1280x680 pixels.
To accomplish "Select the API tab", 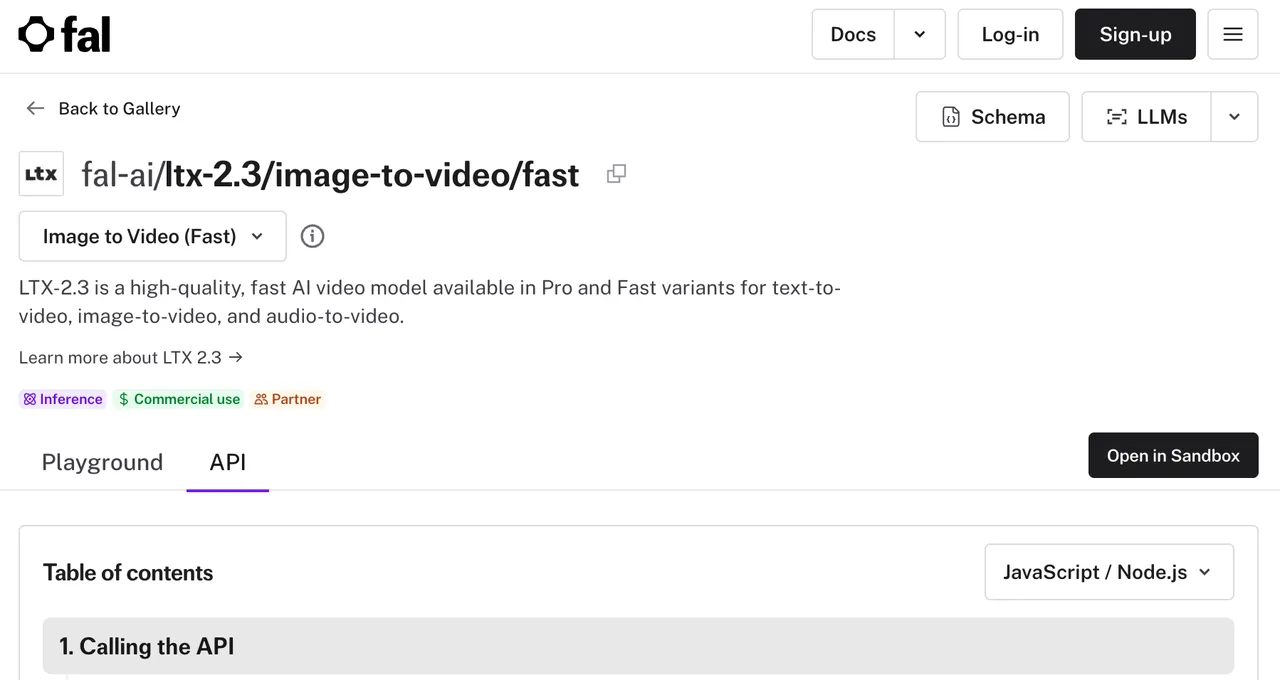I will click(x=228, y=462).
